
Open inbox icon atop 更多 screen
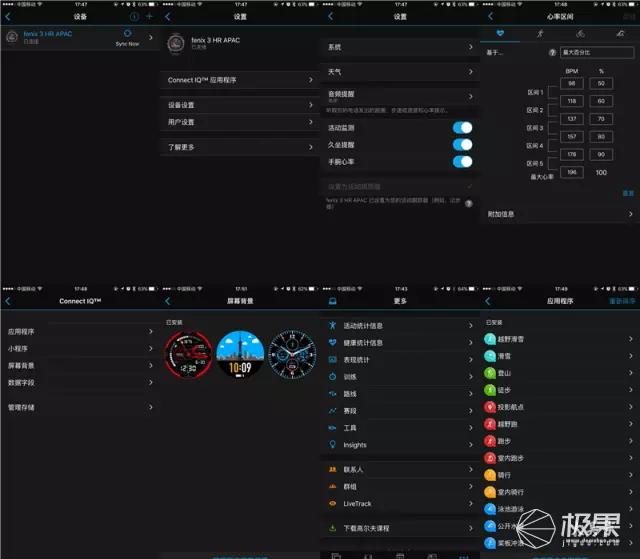click(x=333, y=301)
